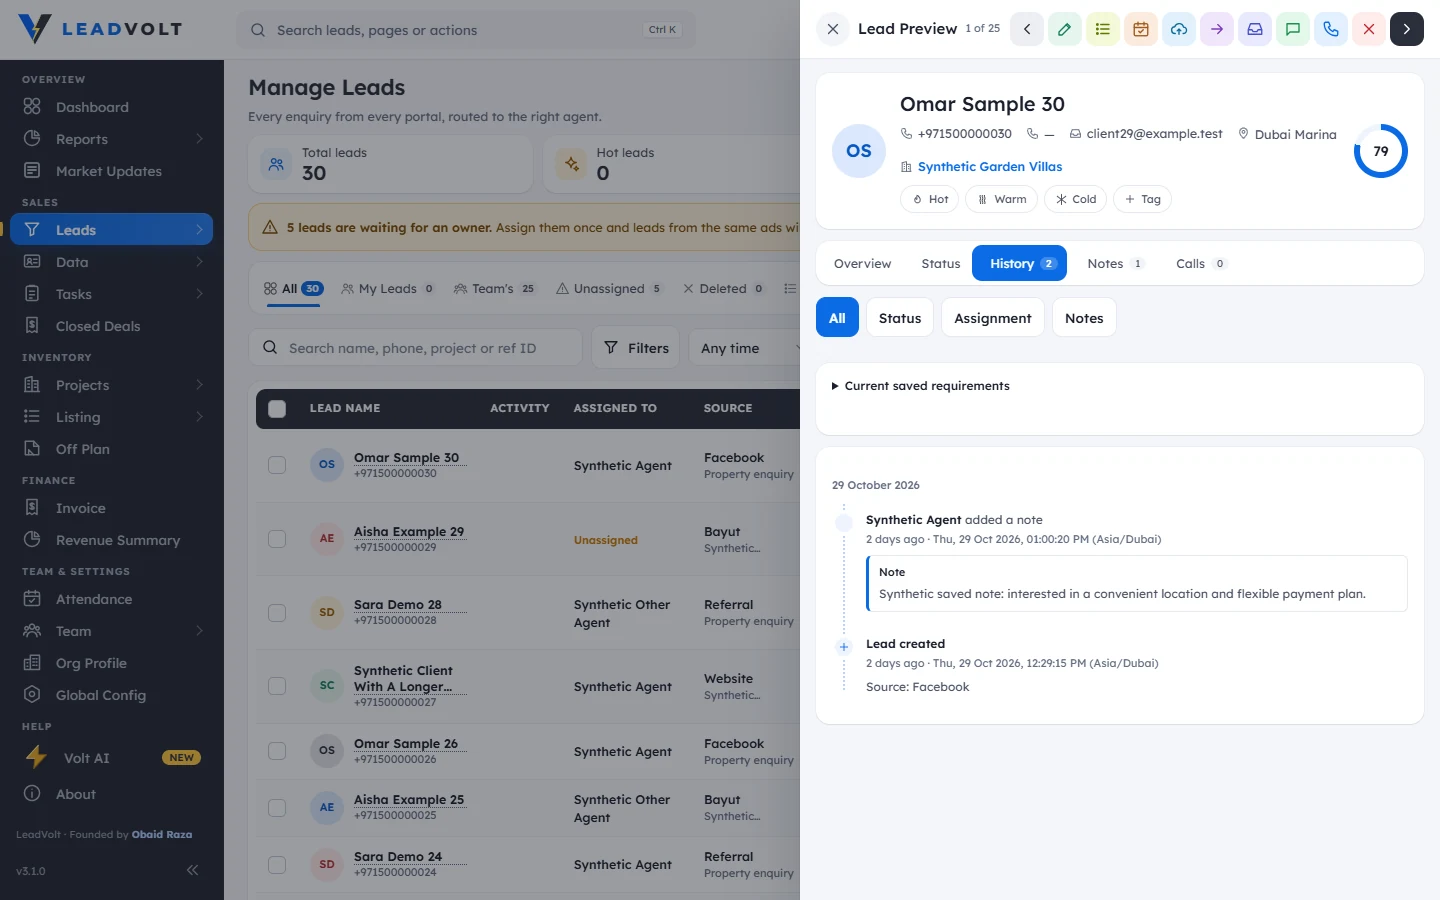Expand the Projects submenu in sidebar
The image size is (1440, 900).
point(199,385)
